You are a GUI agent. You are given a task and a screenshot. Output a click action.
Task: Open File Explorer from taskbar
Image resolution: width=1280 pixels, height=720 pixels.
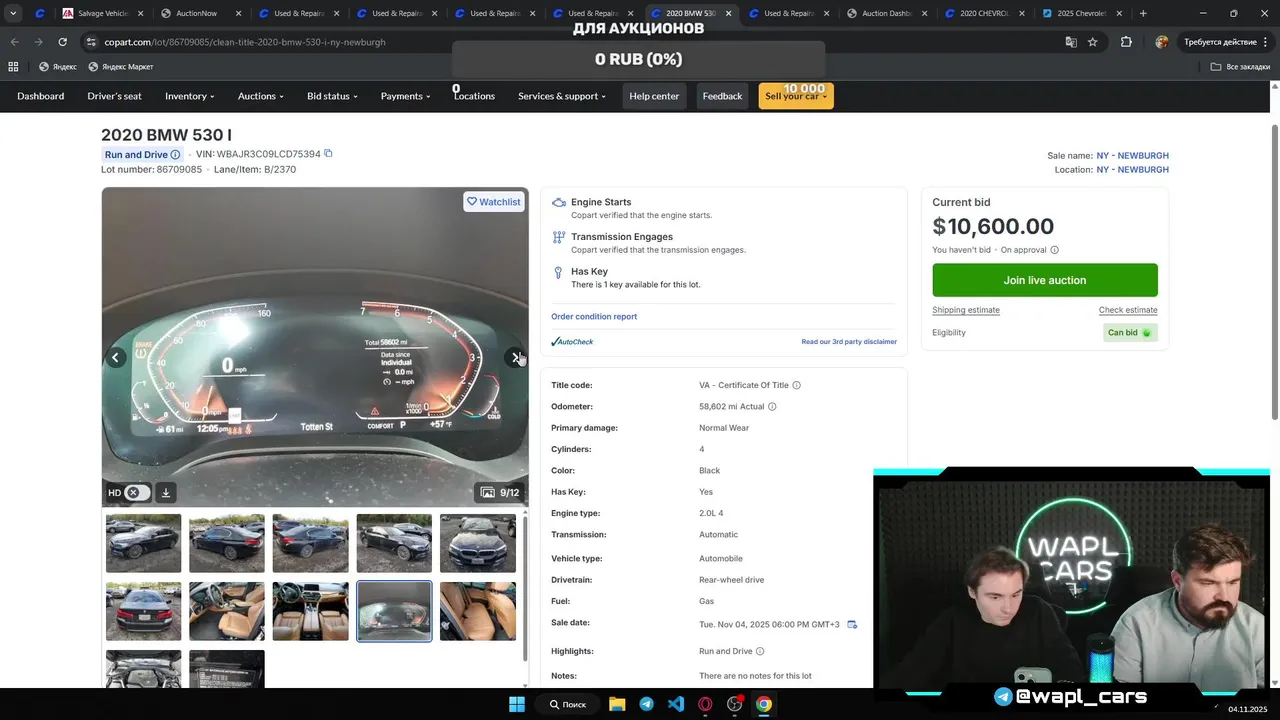click(616, 704)
